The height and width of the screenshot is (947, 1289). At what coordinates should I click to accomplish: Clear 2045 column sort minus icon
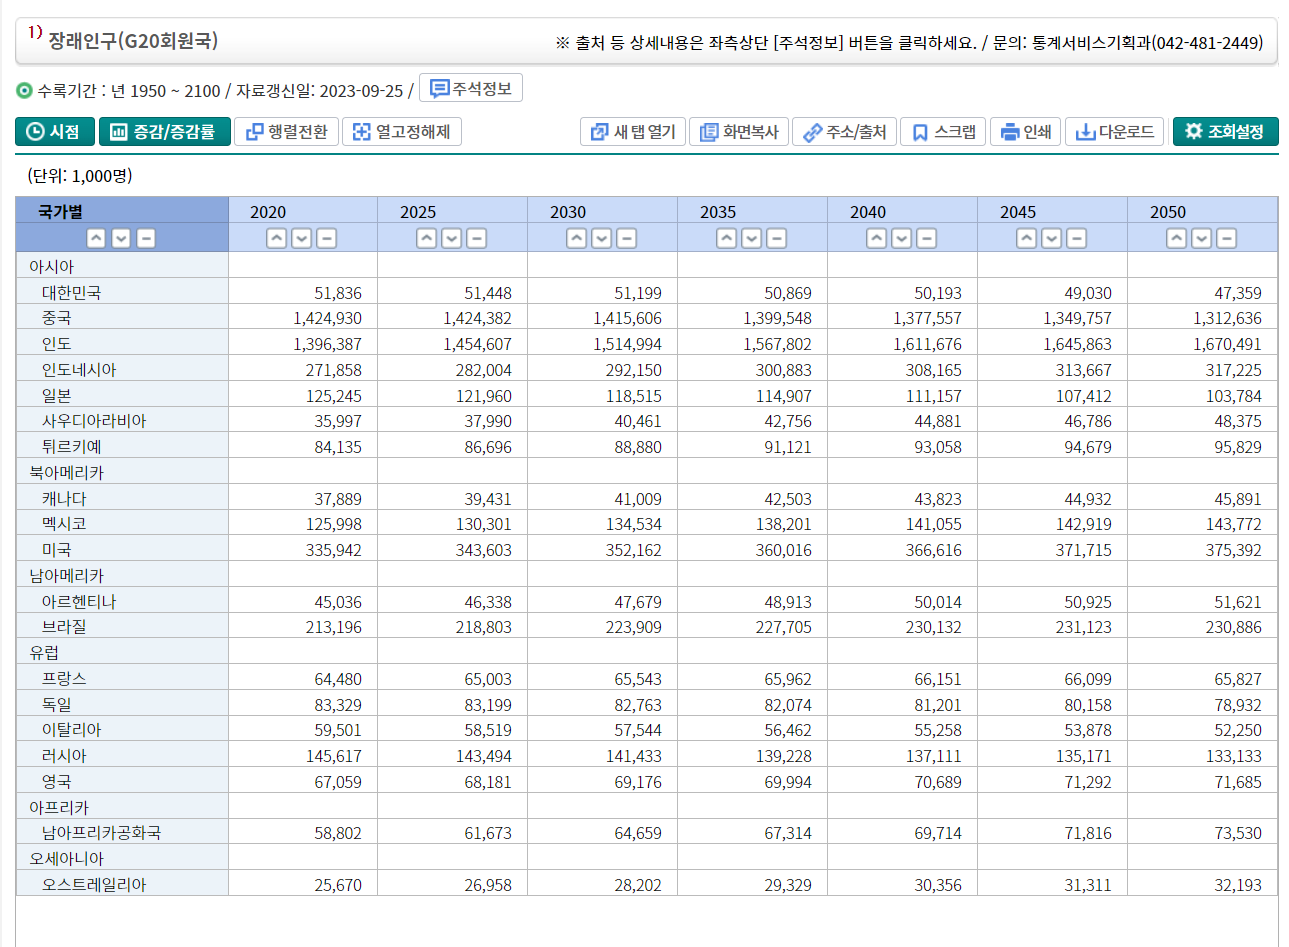[x=1076, y=238]
